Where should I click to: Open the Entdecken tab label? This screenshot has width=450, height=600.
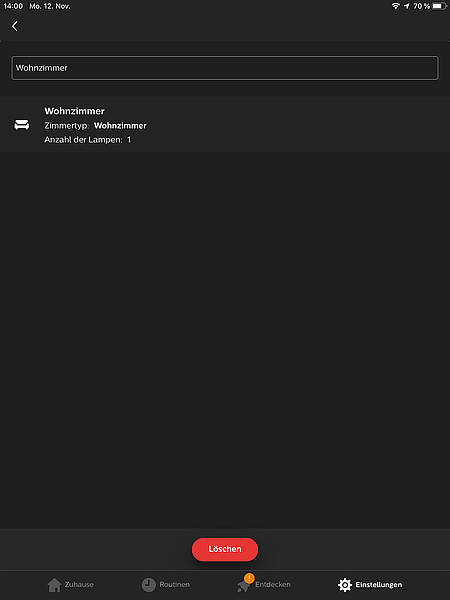273,584
